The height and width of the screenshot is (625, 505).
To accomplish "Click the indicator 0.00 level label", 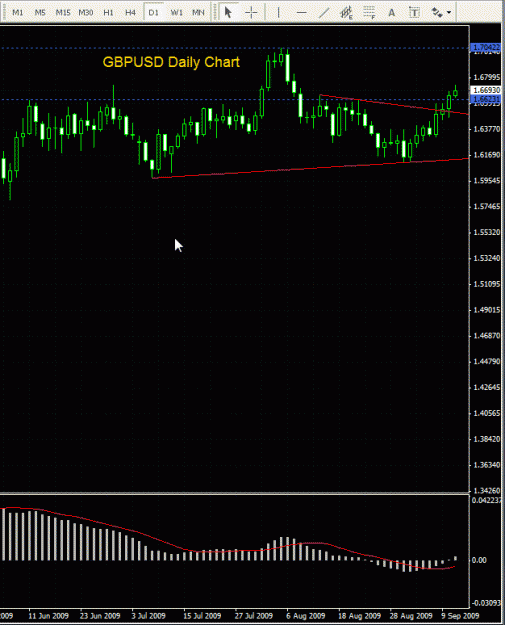I will click(x=479, y=560).
